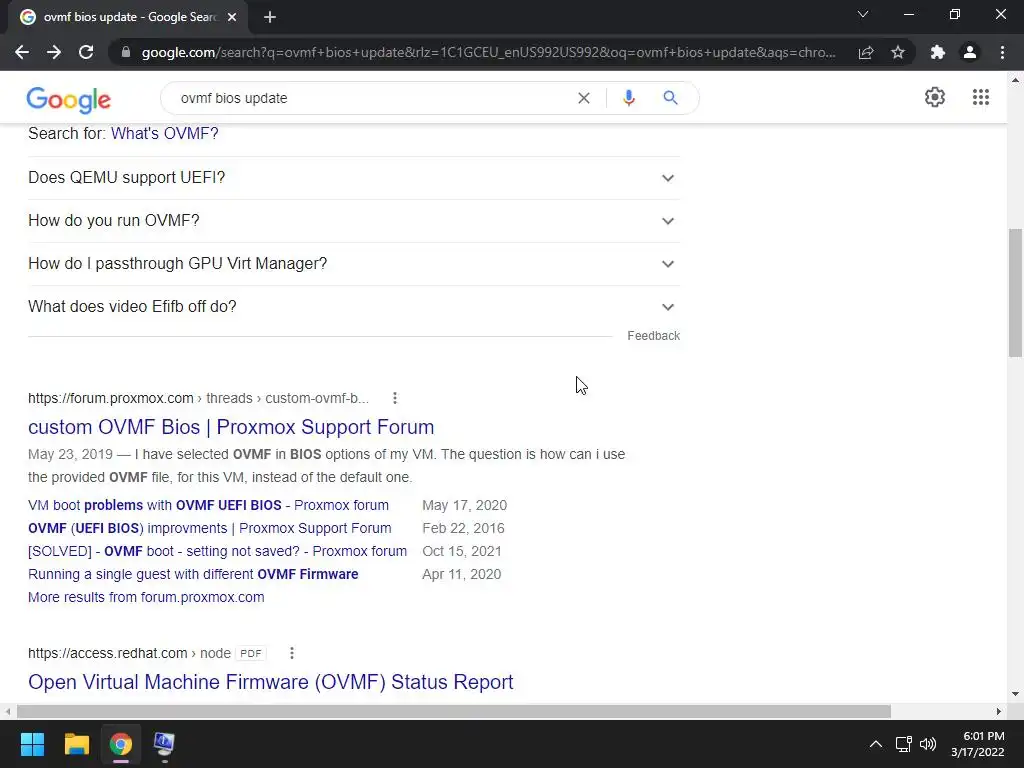This screenshot has height=768, width=1024.
Task: Open the Windows Start menu
Action: [32, 744]
